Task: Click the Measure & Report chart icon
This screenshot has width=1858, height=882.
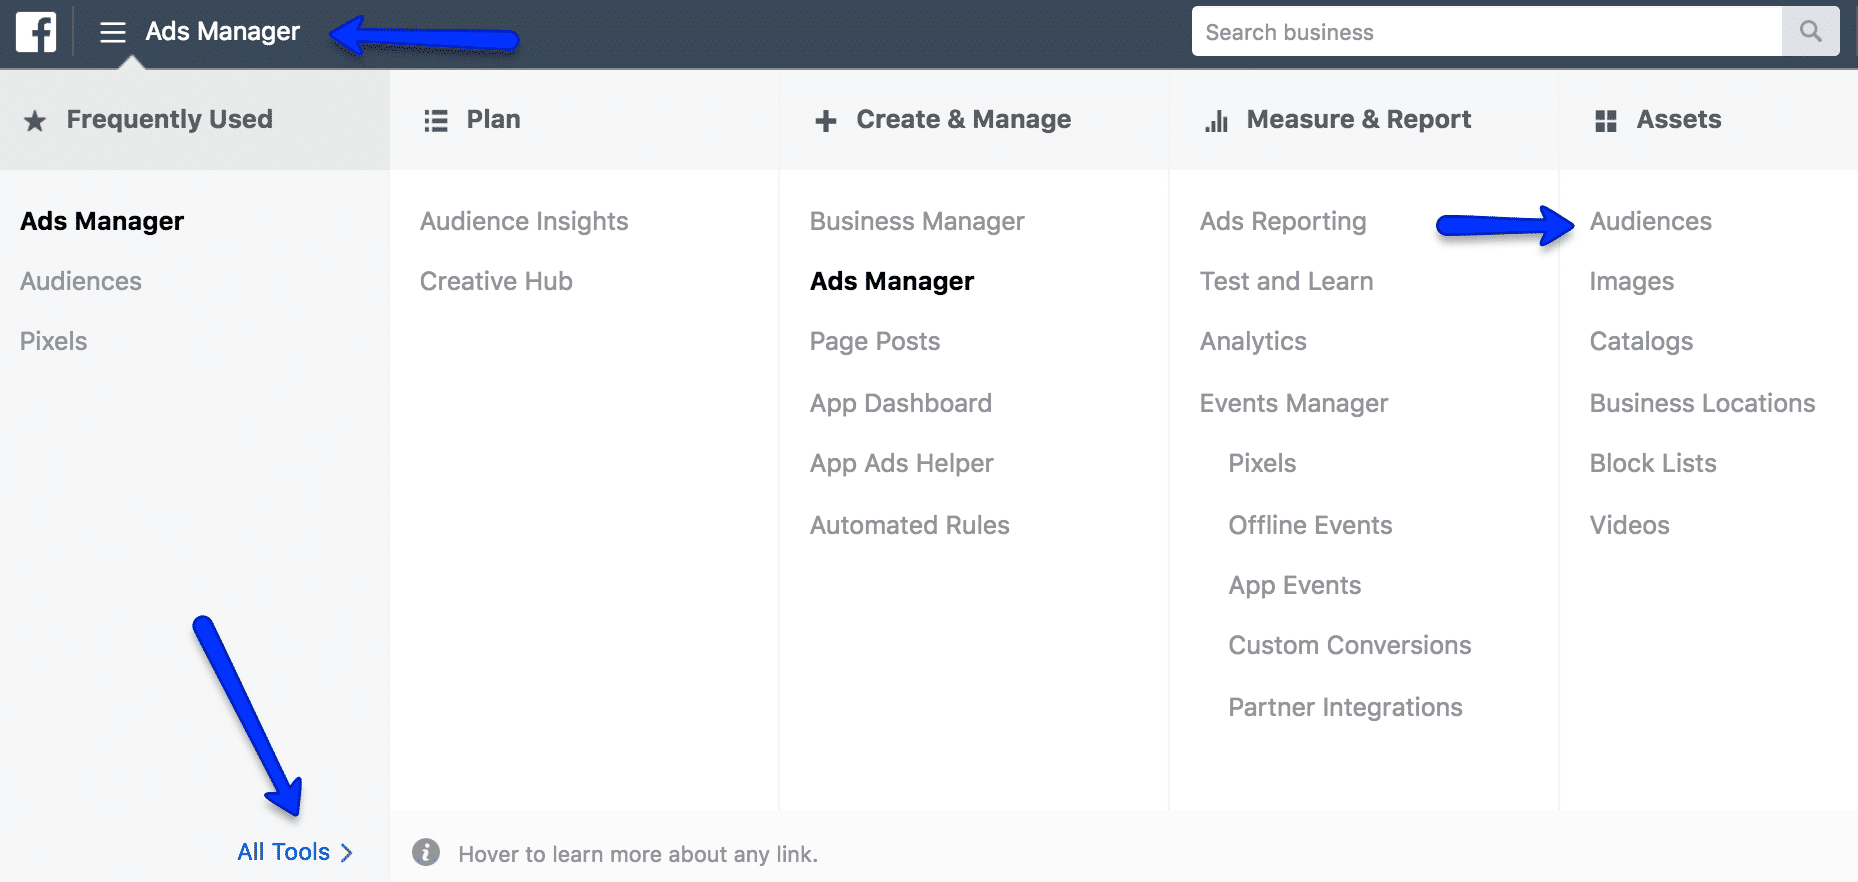Action: (x=1216, y=121)
